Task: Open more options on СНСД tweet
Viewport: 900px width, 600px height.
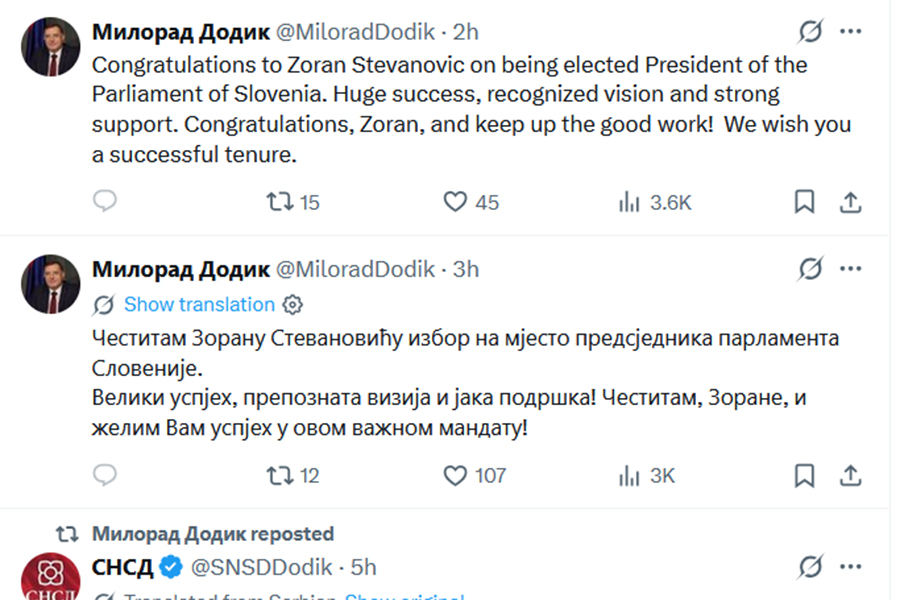Action: click(851, 567)
